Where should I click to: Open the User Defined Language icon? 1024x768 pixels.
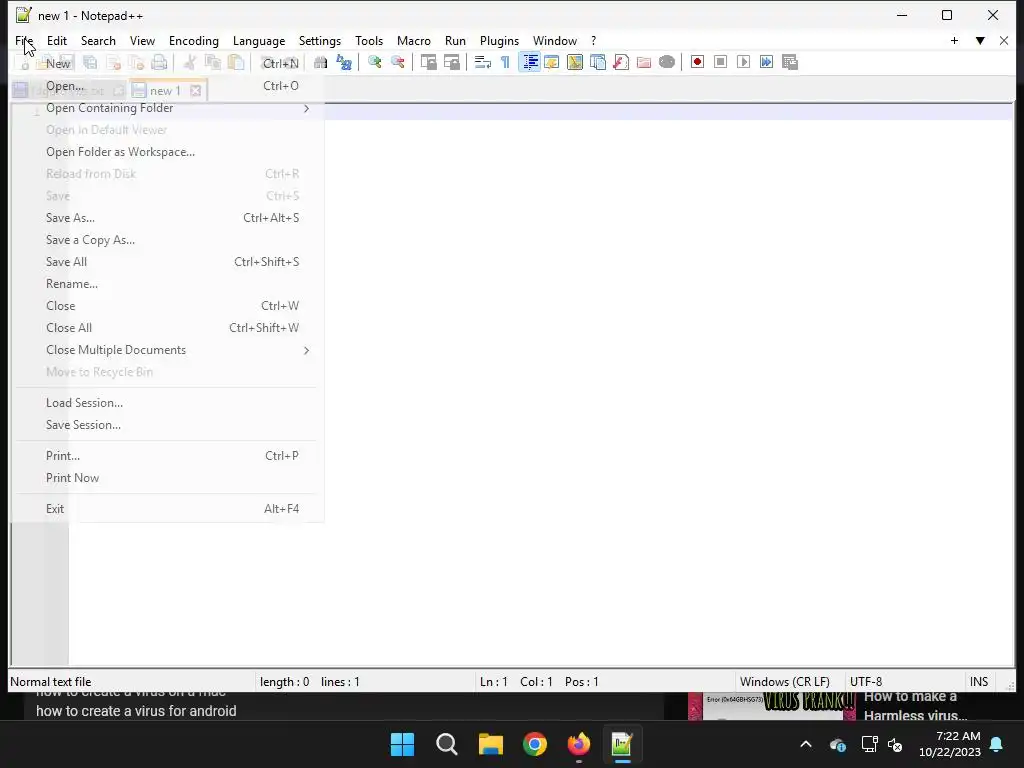click(x=552, y=62)
